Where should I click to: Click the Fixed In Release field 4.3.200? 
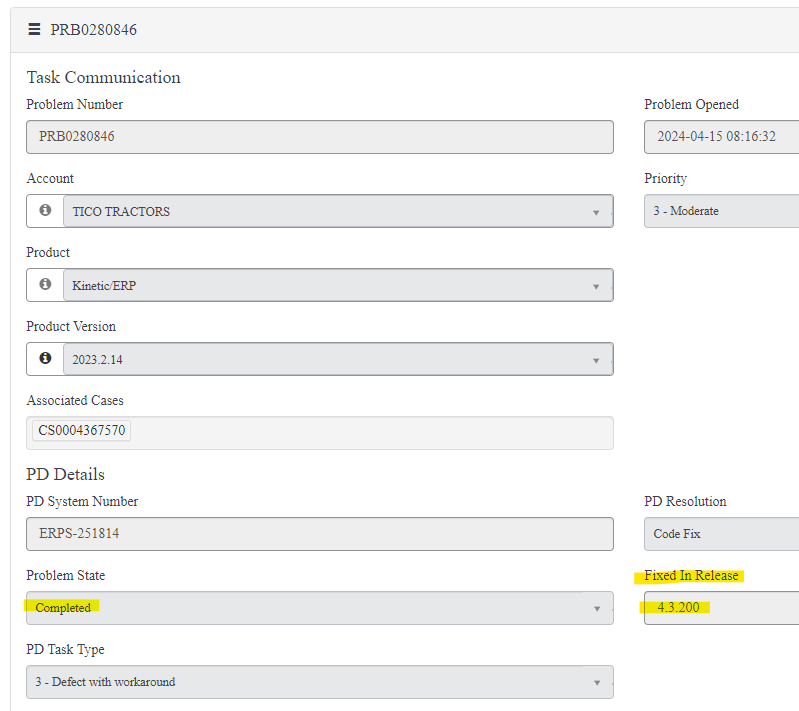[x=720, y=608]
